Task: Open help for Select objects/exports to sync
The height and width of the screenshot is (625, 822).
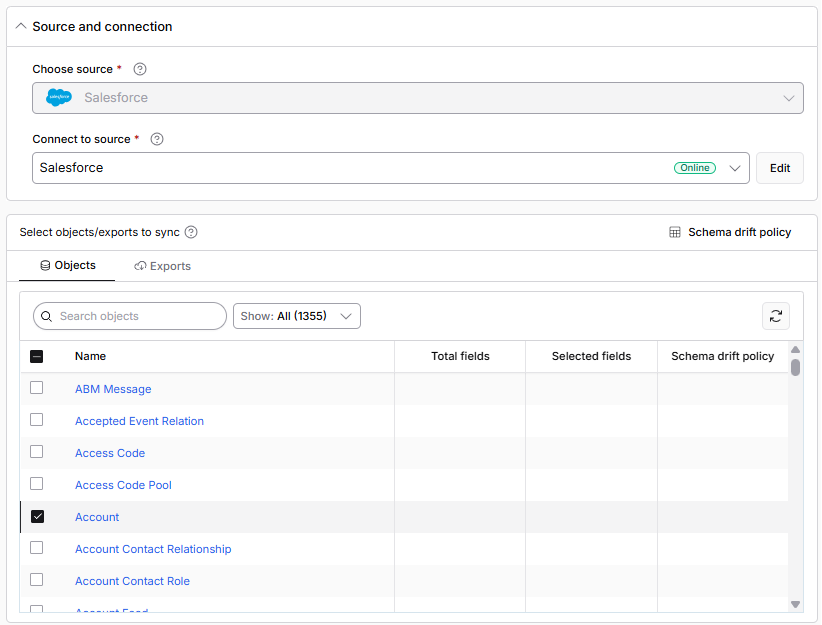Action: tap(191, 232)
